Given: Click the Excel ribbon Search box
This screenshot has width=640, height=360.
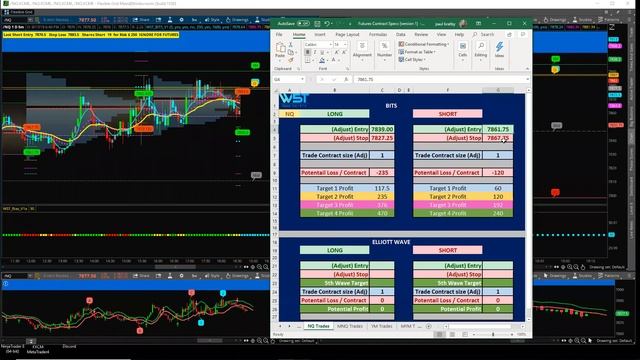Looking at the screenshot, I should pos(484,35).
